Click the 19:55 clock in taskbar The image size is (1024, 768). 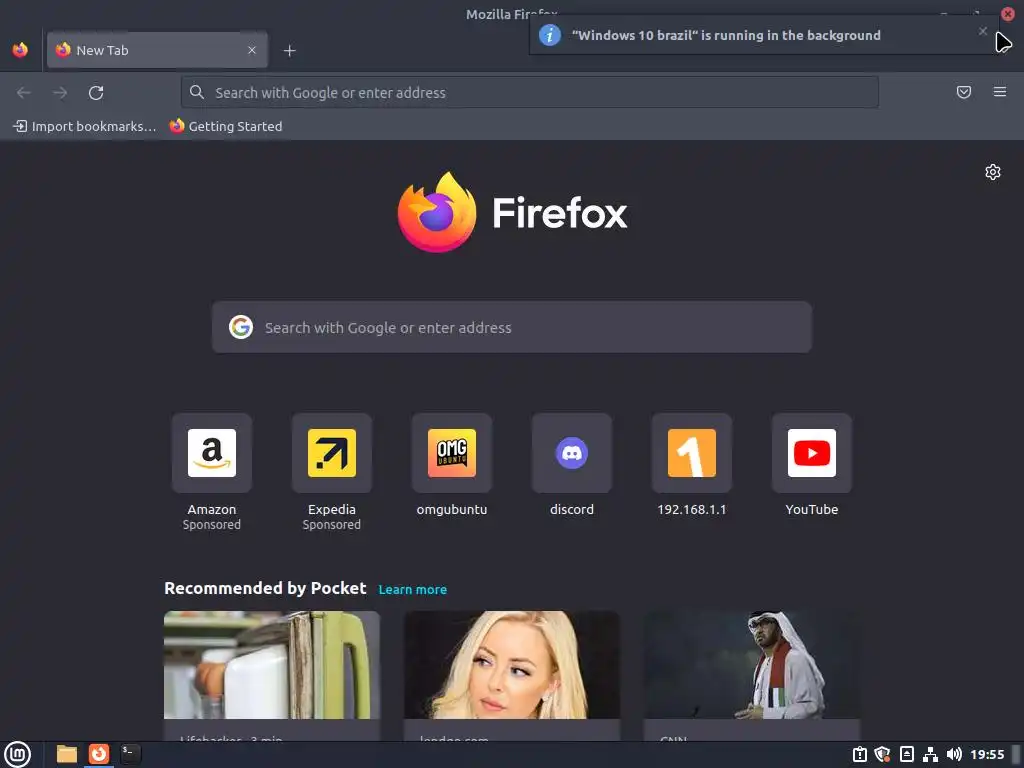coord(987,754)
